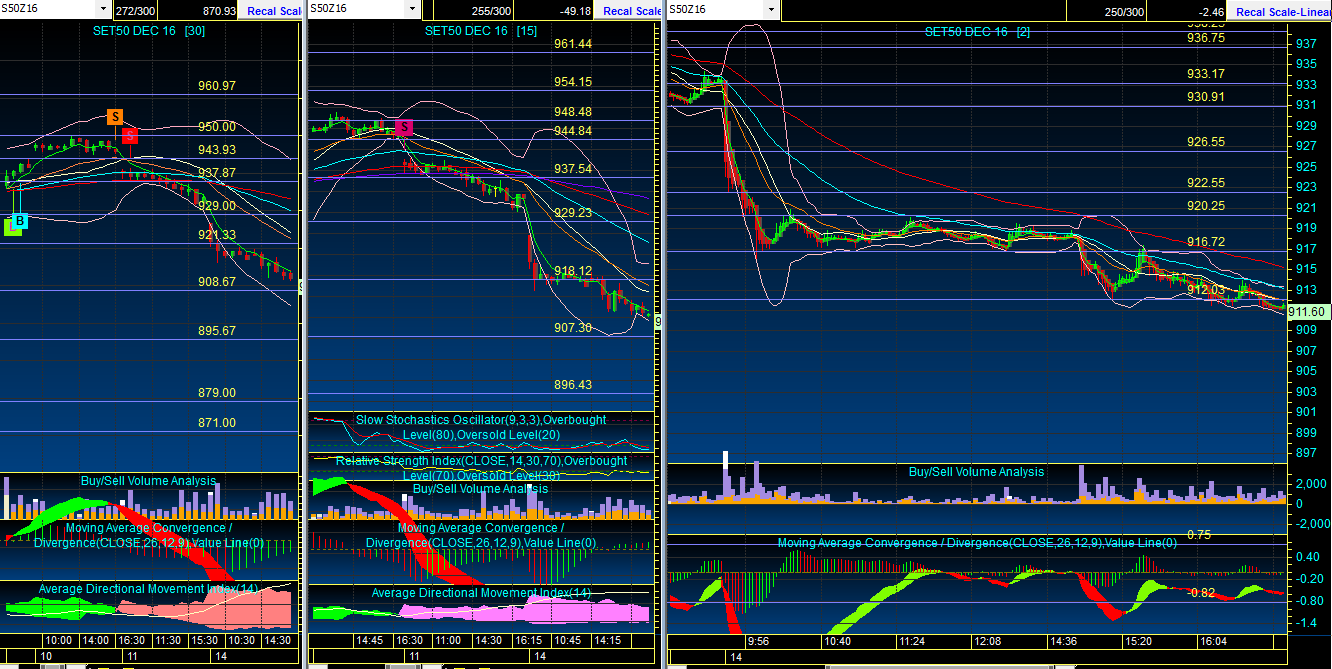
Task: Click the 937.87 price level label
Action: tap(217, 173)
